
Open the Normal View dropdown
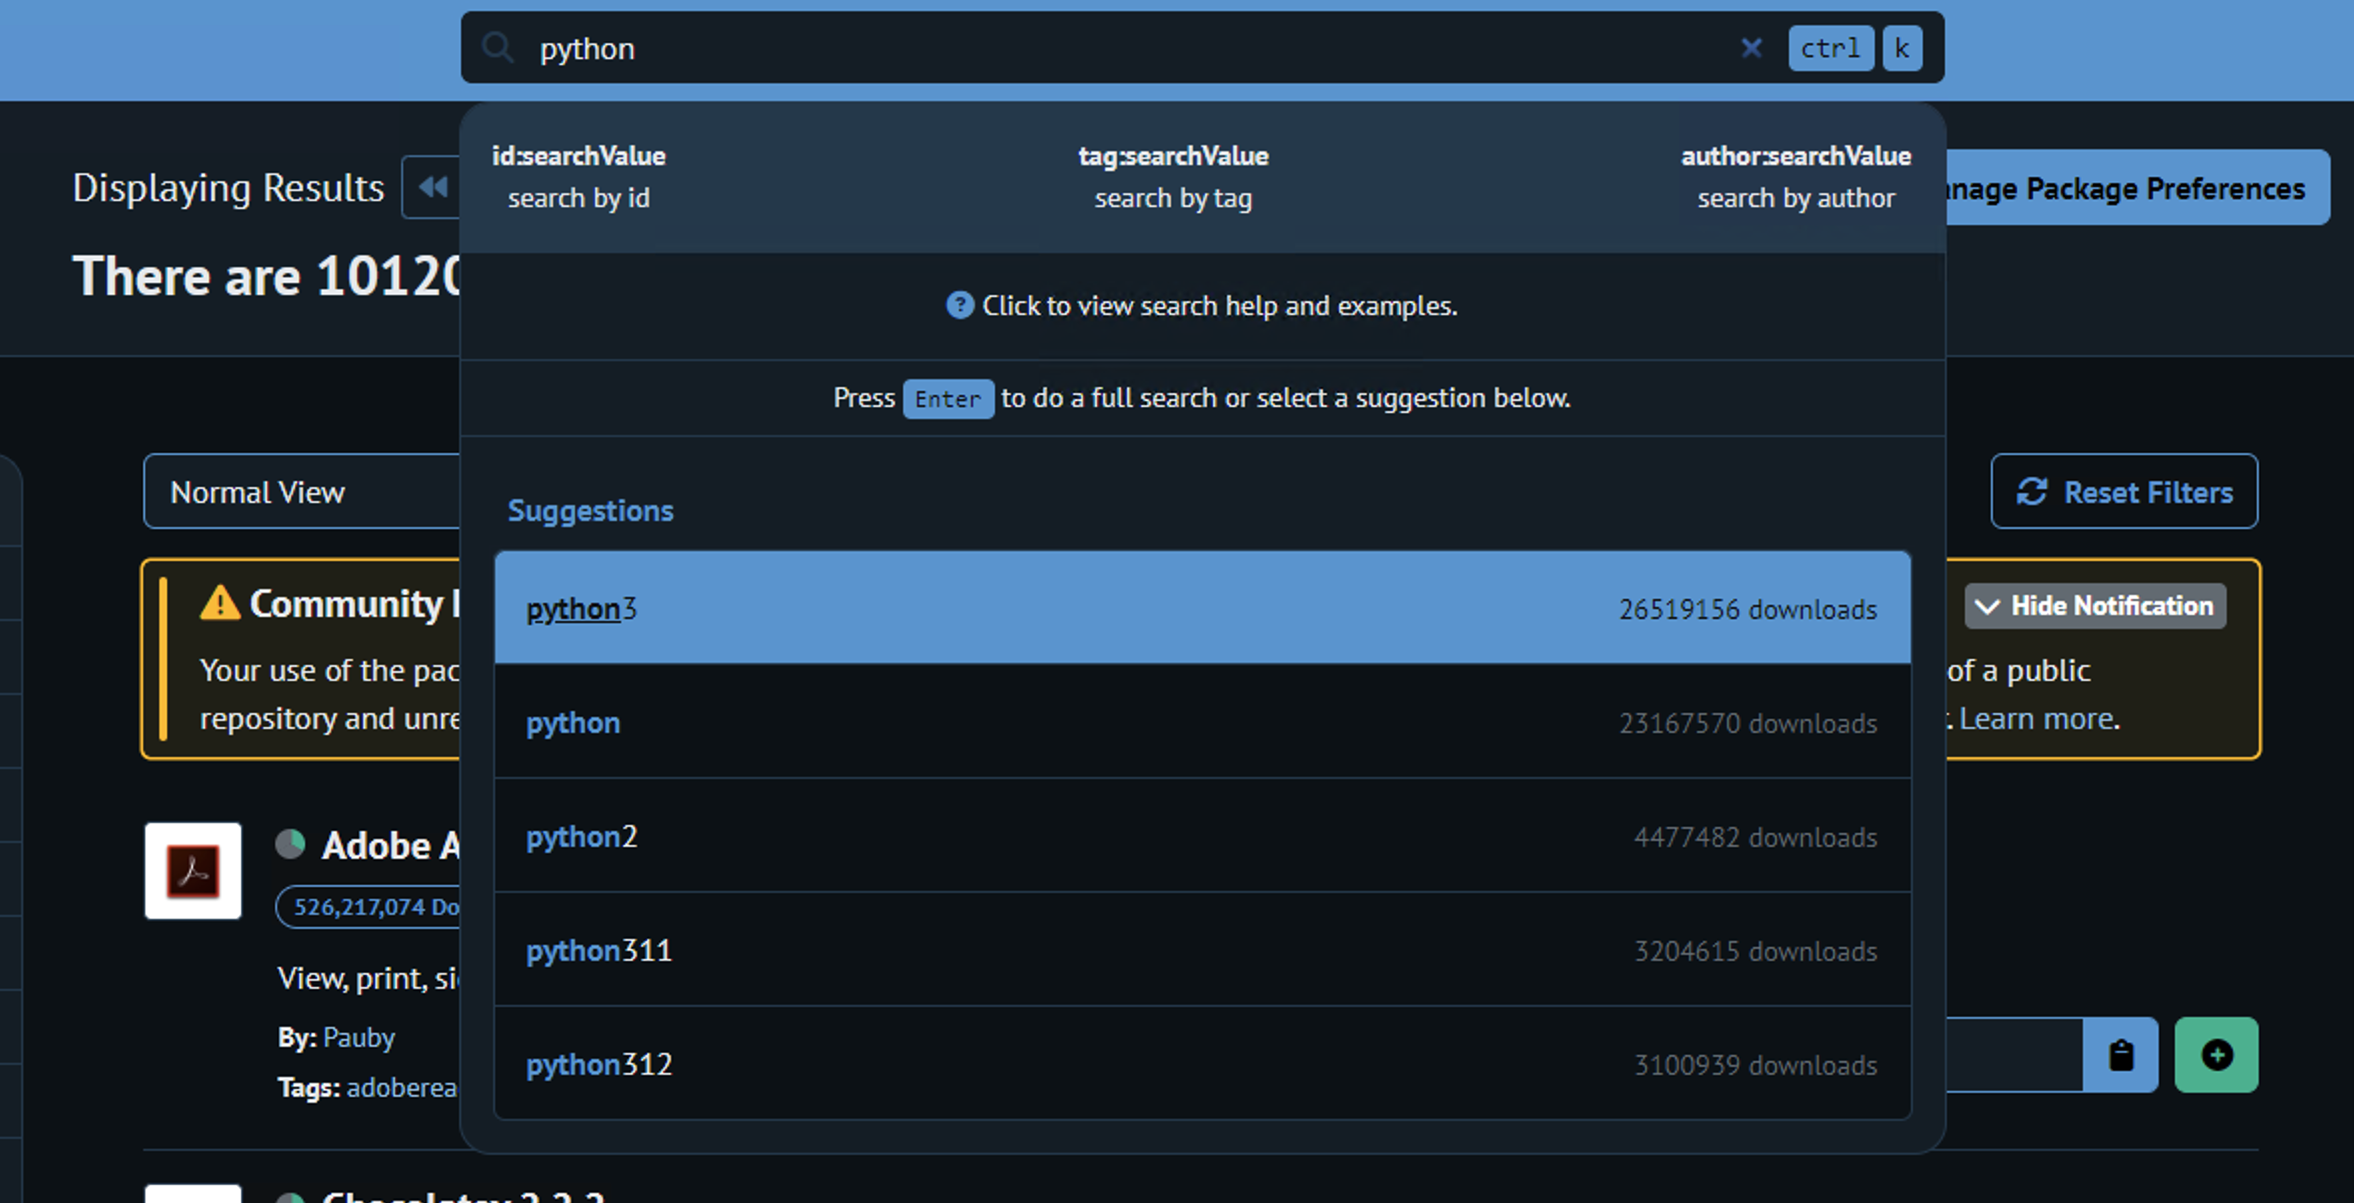pos(300,491)
